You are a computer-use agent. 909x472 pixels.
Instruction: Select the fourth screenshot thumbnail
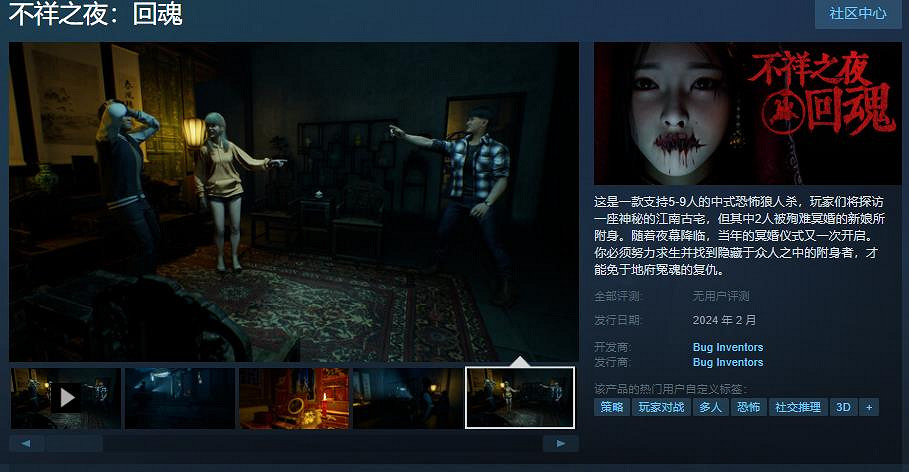coord(407,398)
